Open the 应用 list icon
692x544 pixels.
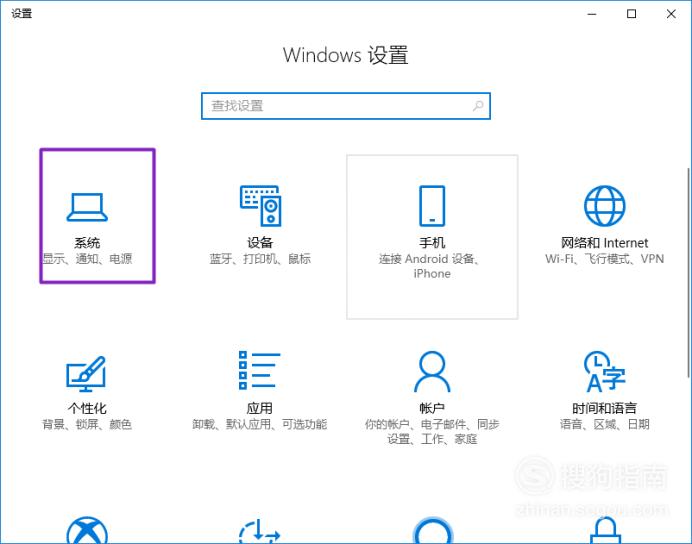(x=260, y=371)
